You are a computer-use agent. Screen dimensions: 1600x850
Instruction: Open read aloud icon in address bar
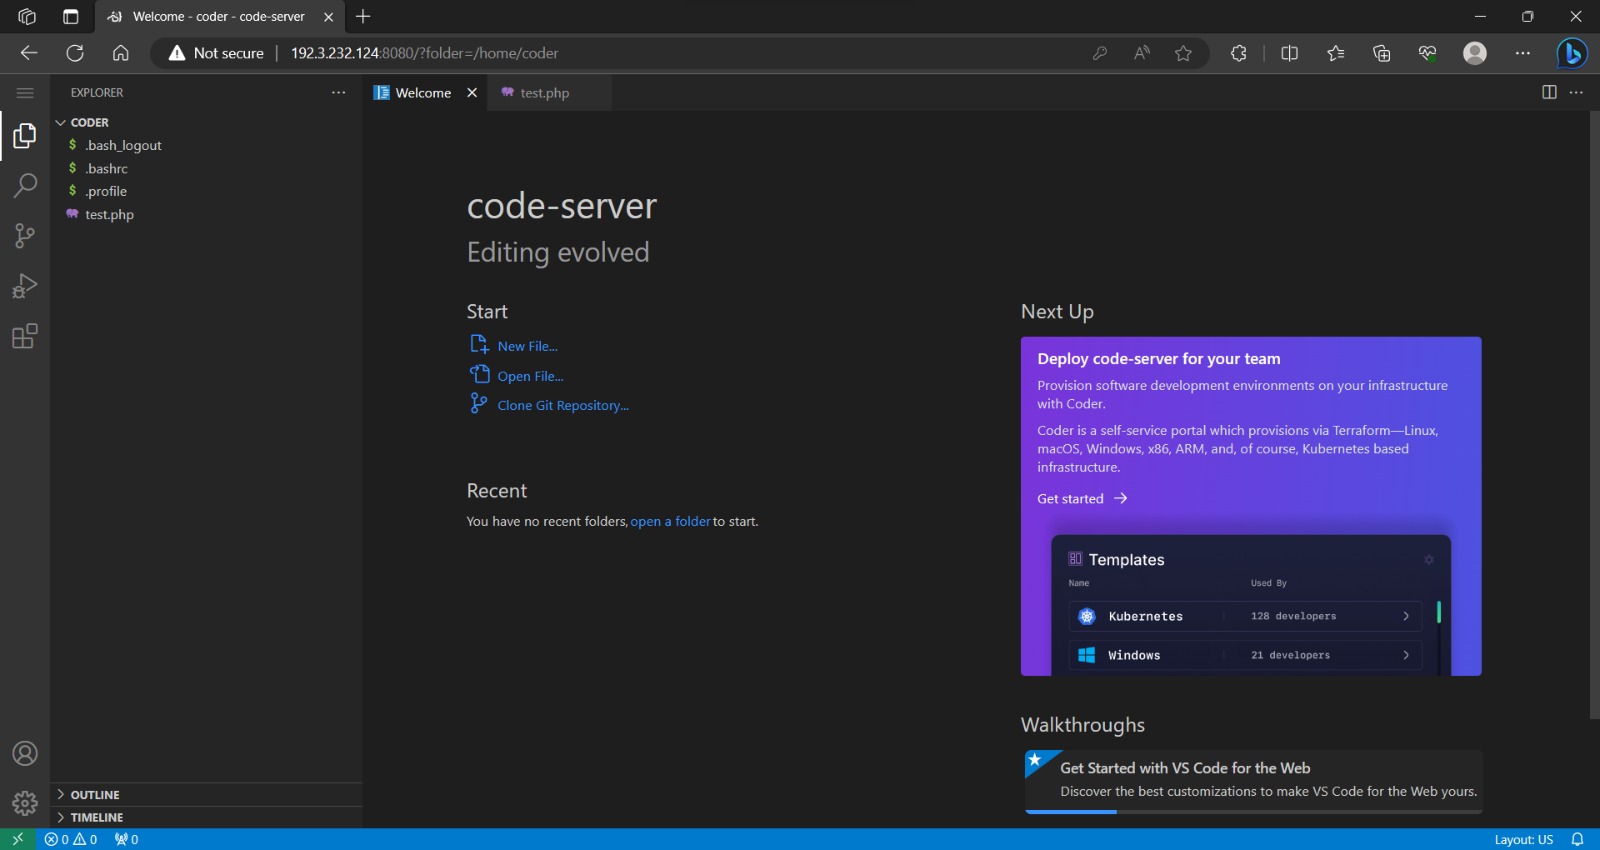1142,53
